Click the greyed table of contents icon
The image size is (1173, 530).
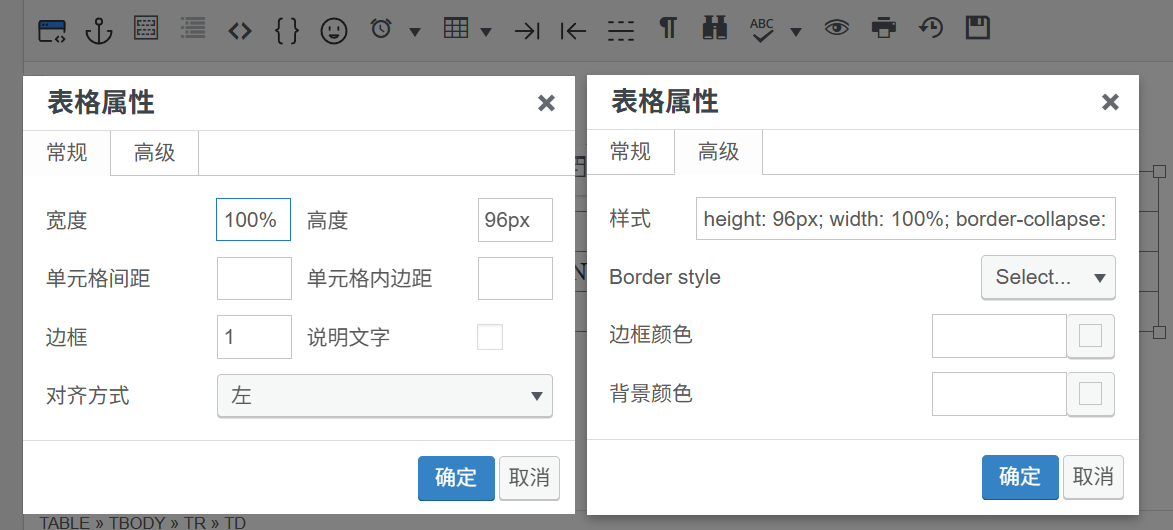194,28
